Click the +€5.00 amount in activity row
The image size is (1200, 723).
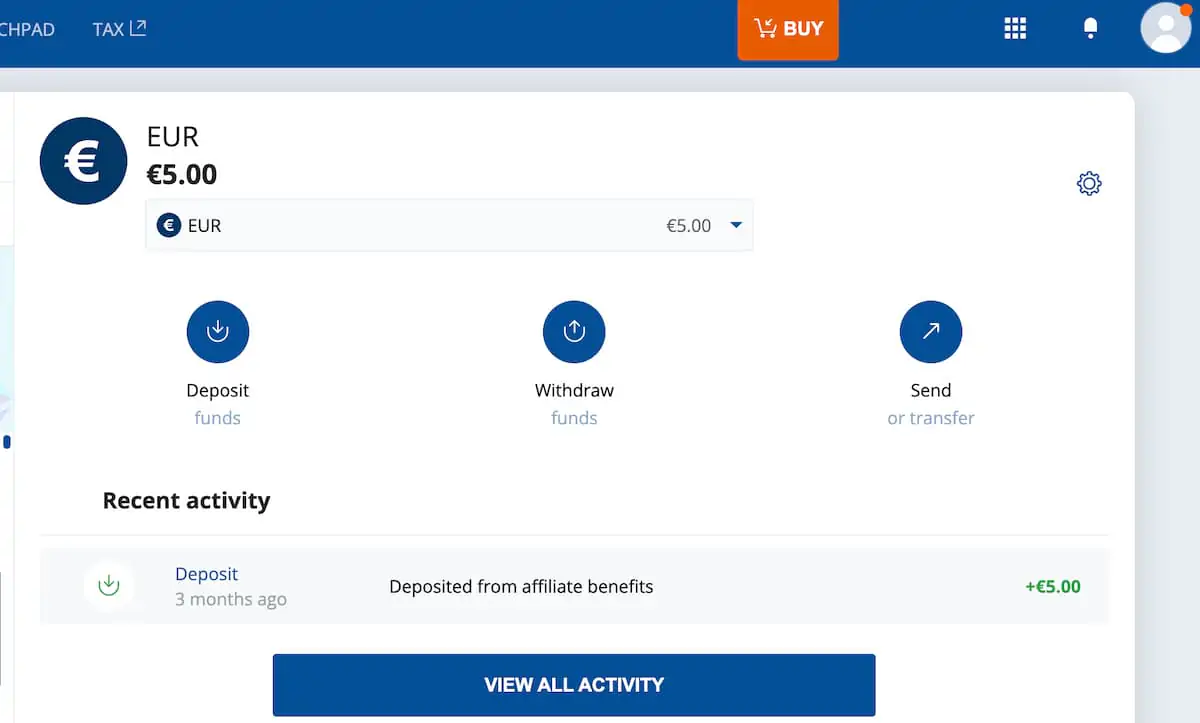click(x=1052, y=587)
